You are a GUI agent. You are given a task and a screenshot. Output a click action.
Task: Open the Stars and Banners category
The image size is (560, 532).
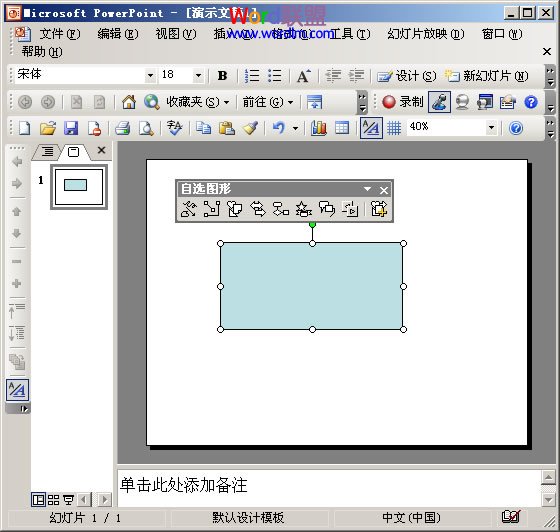(304, 209)
